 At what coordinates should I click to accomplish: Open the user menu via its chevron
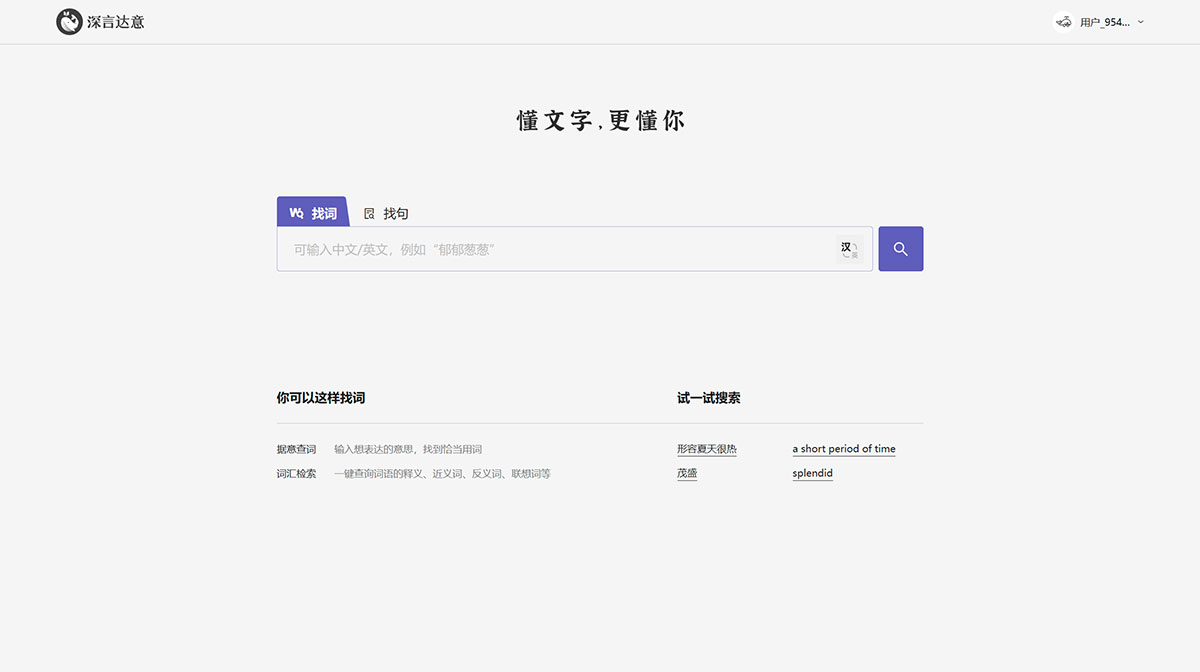click(1140, 21)
